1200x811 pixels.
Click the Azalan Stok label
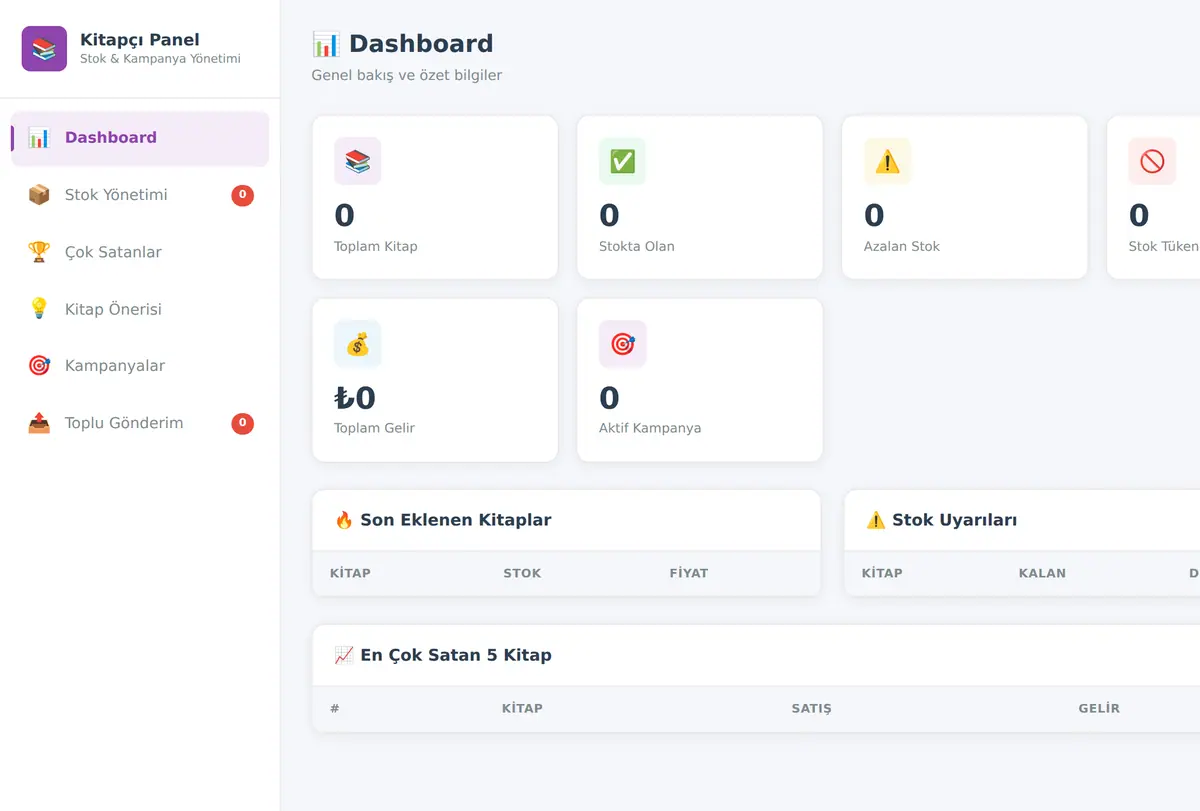902,246
